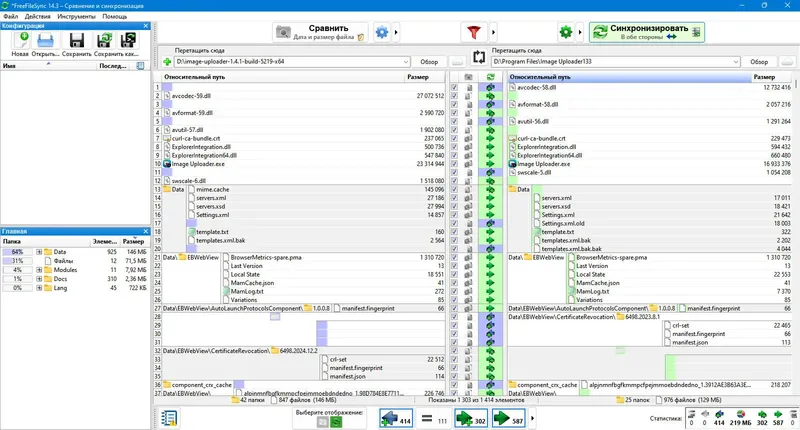The width and height of the screenshot is (800, 430).
Task: Click Open configuration folder icon
Action: point(45,41)
